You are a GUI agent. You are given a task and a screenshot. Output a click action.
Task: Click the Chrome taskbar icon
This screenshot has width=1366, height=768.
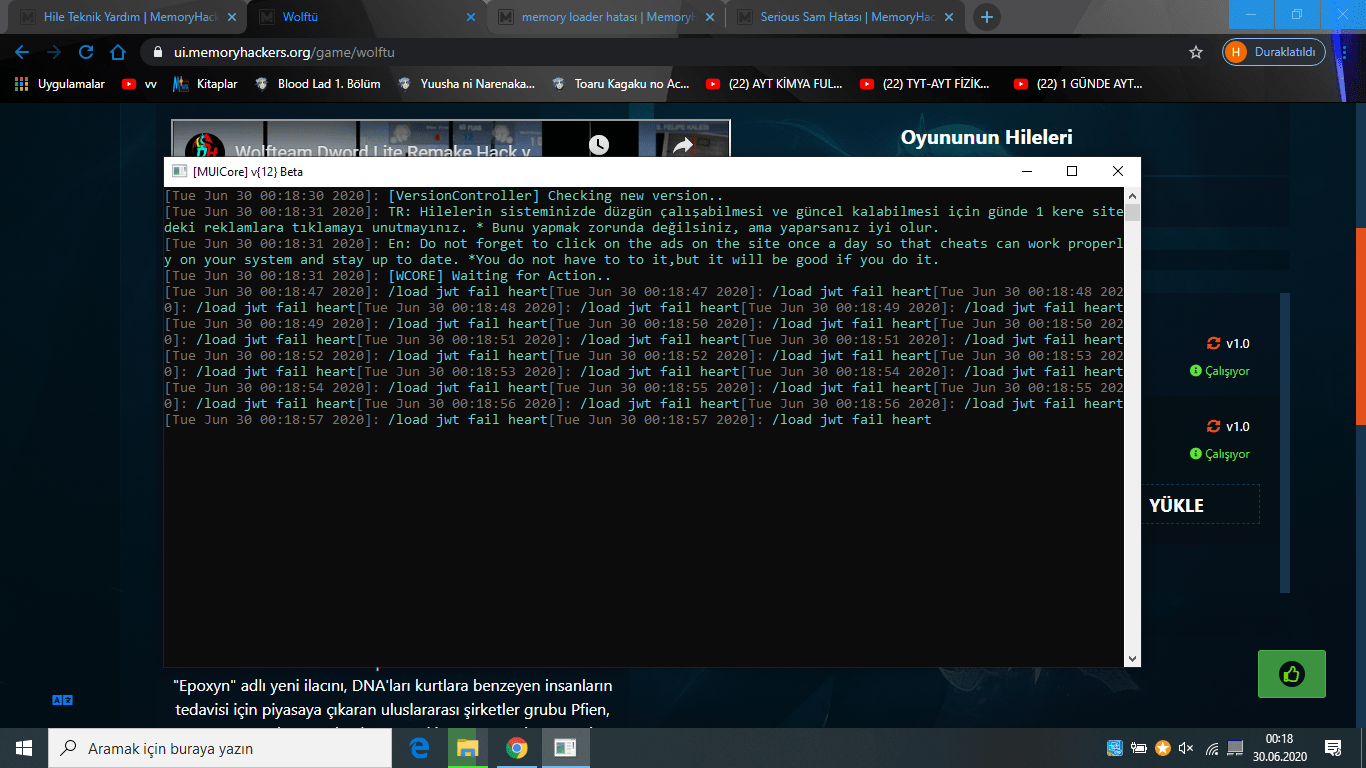[516, 748]
